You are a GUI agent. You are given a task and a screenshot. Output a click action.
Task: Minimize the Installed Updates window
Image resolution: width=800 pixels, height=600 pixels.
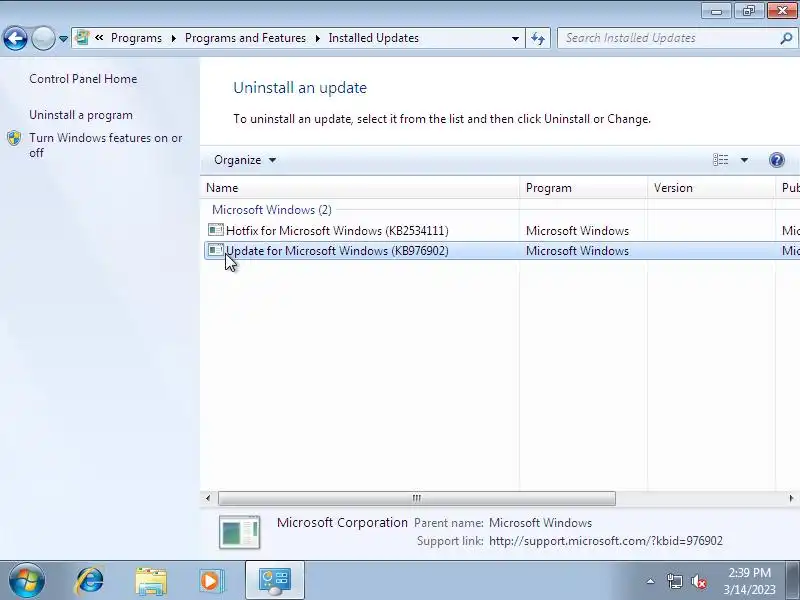pos(716,11)
